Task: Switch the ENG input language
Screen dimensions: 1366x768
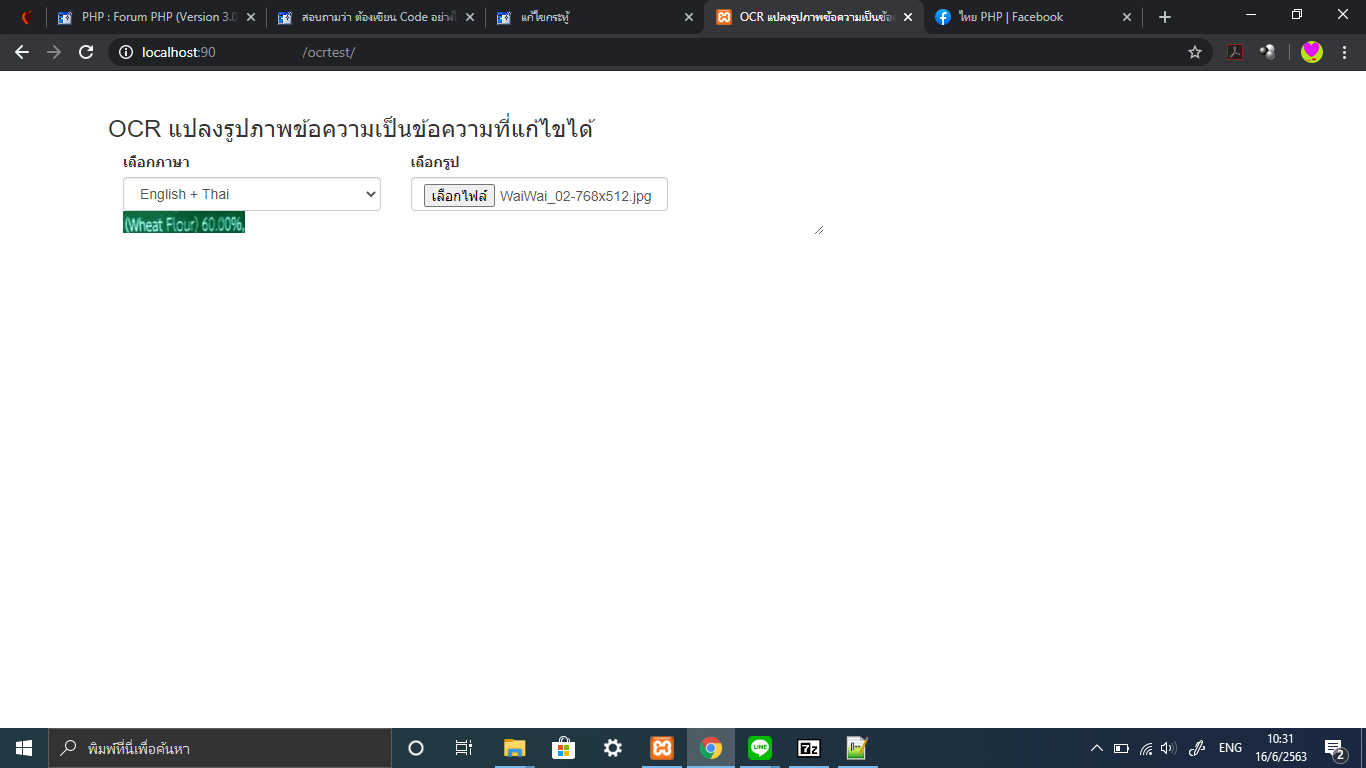Action: 1230,748
